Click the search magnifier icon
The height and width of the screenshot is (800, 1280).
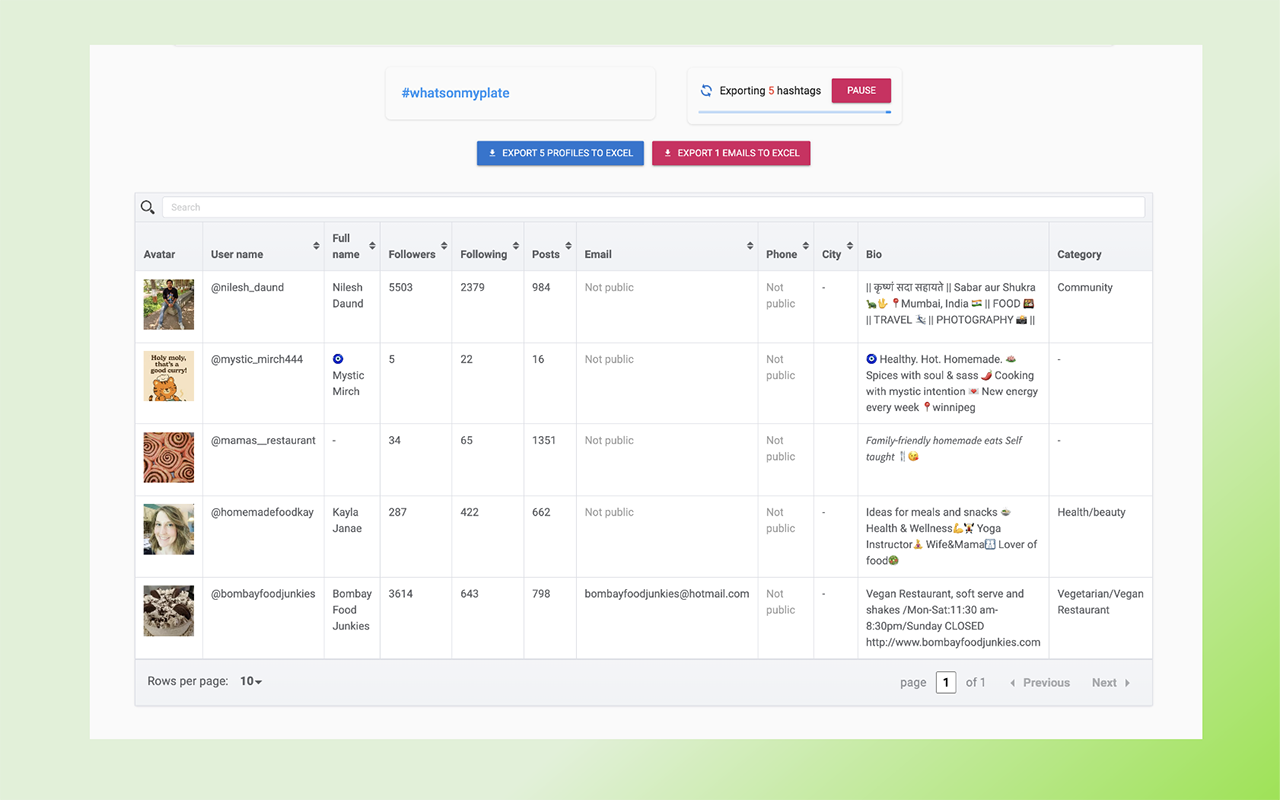click(x=148, y=207)
